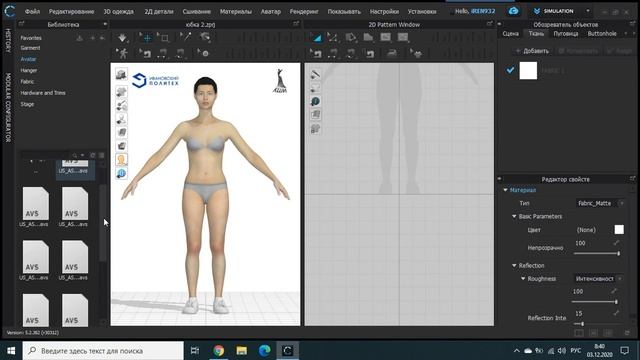
Task: Refresh the library file list icon
Action: tap(93, 155)
